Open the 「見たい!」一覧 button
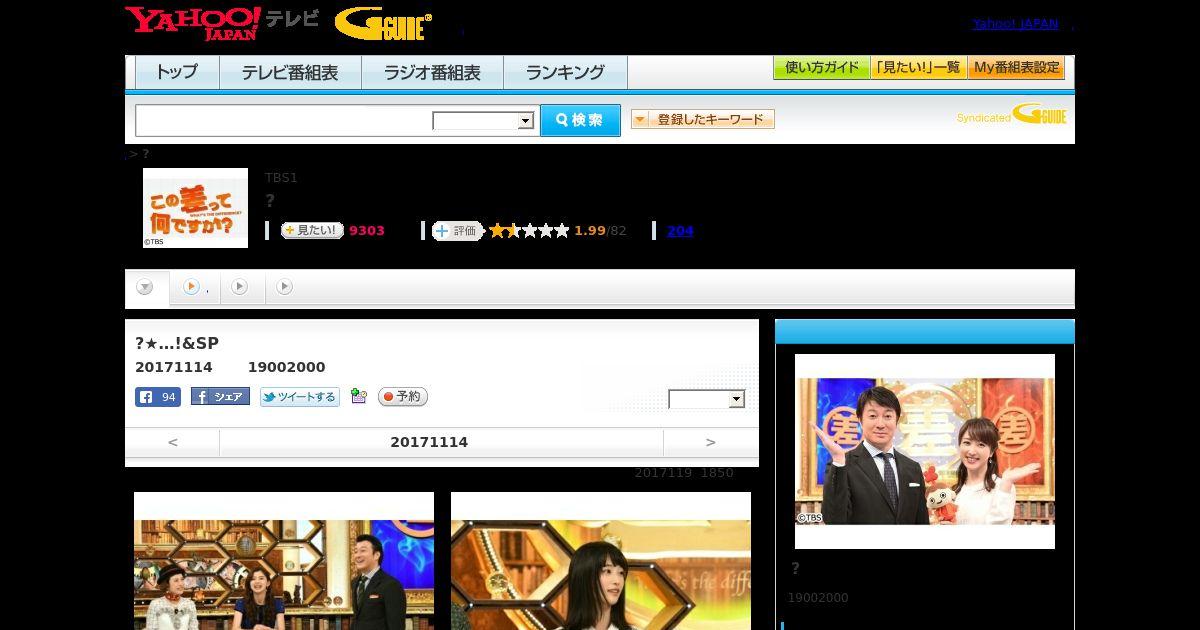 (918, 68)
